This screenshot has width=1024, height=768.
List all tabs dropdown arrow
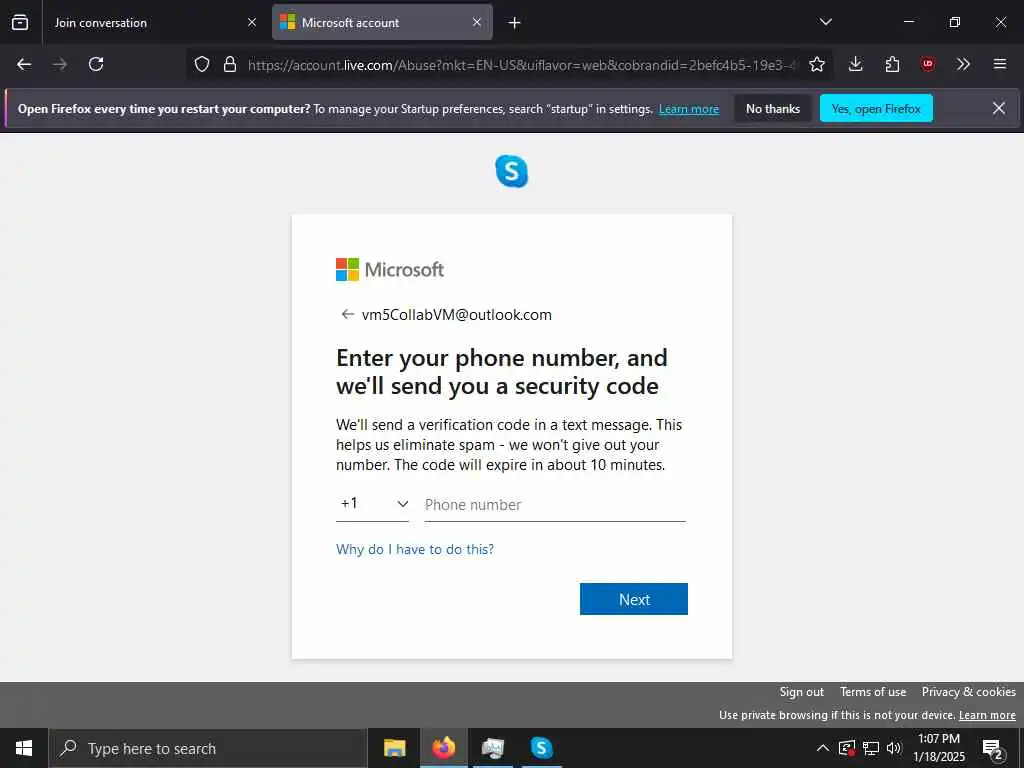tap(825, 22)
